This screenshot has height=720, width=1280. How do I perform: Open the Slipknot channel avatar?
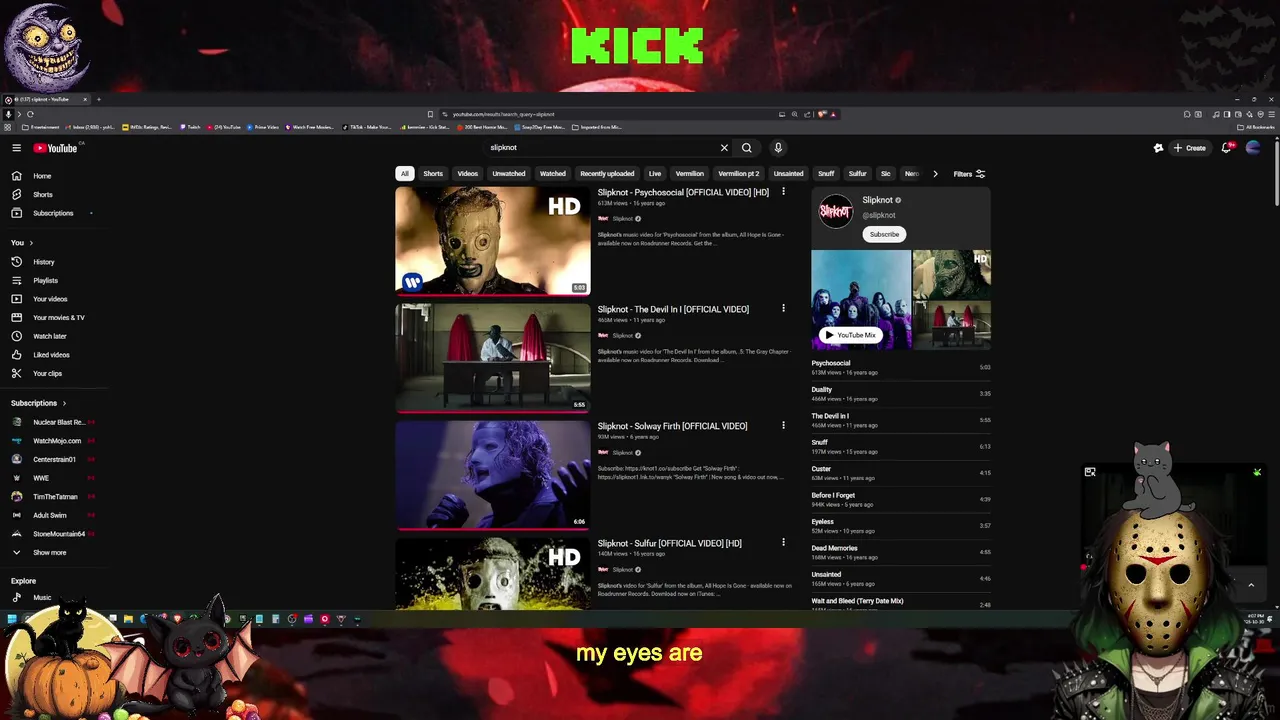click(836, 211)
